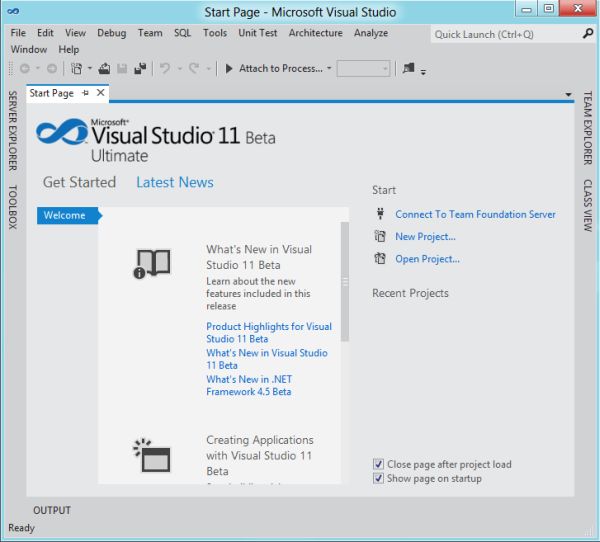The width and height of the screenshot is (600, 542).
Task: Open the toolbar options overflow arrow
Action: pyautogui.click(x=423, y=71)
